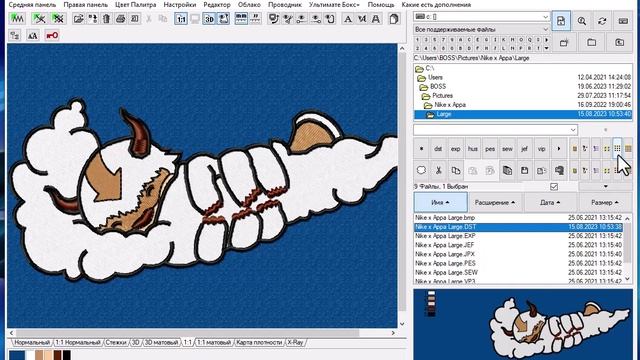The width and height of the screenshot is (640, 360).
Task: Click the save file icon beside drive selector
Action: point(561,21)
